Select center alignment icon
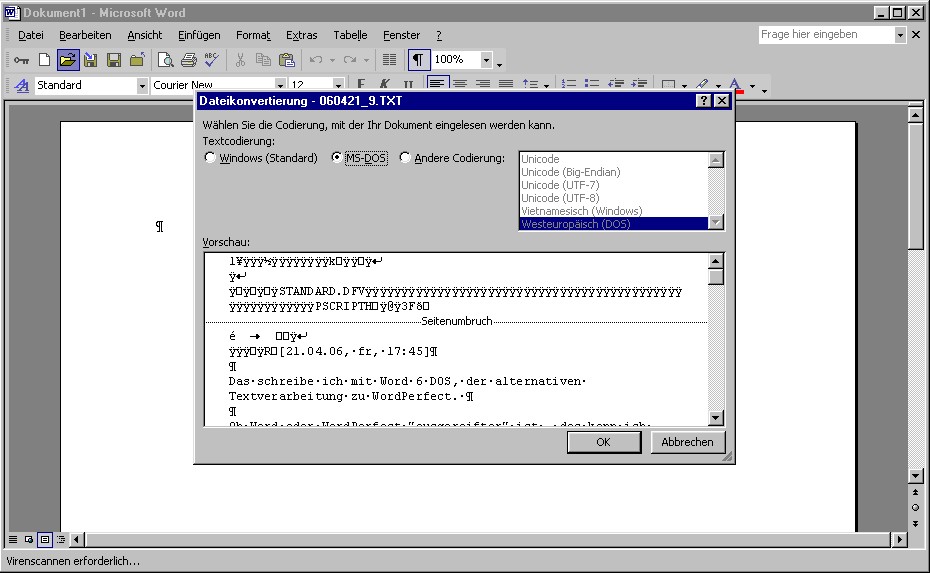Screen dimensions: 930x573 (x=460, y=84)
